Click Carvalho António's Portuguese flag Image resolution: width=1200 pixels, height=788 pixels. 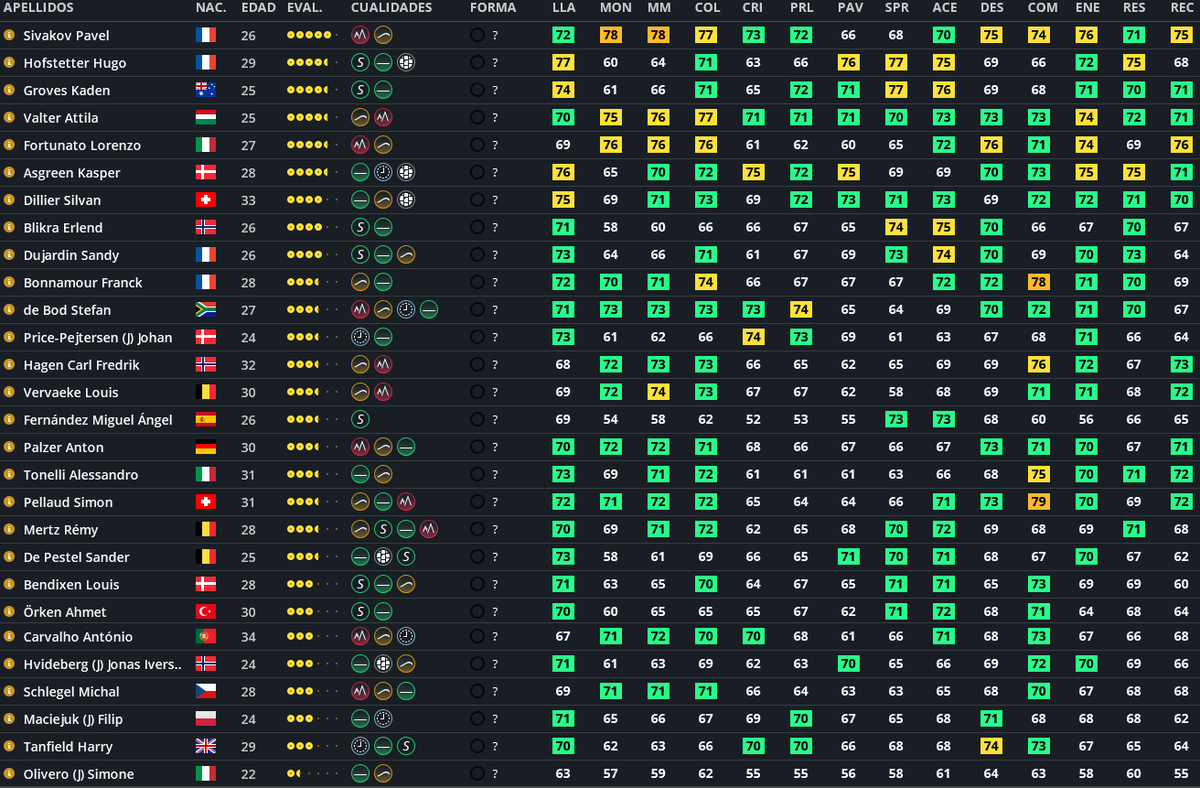206,637
